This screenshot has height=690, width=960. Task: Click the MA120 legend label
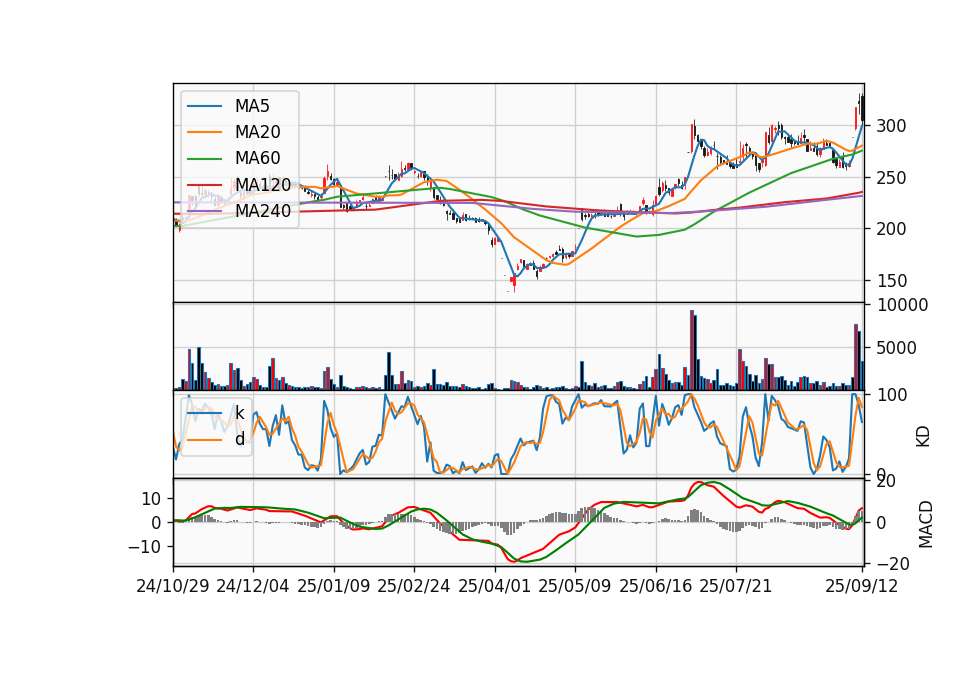[263, 184]
